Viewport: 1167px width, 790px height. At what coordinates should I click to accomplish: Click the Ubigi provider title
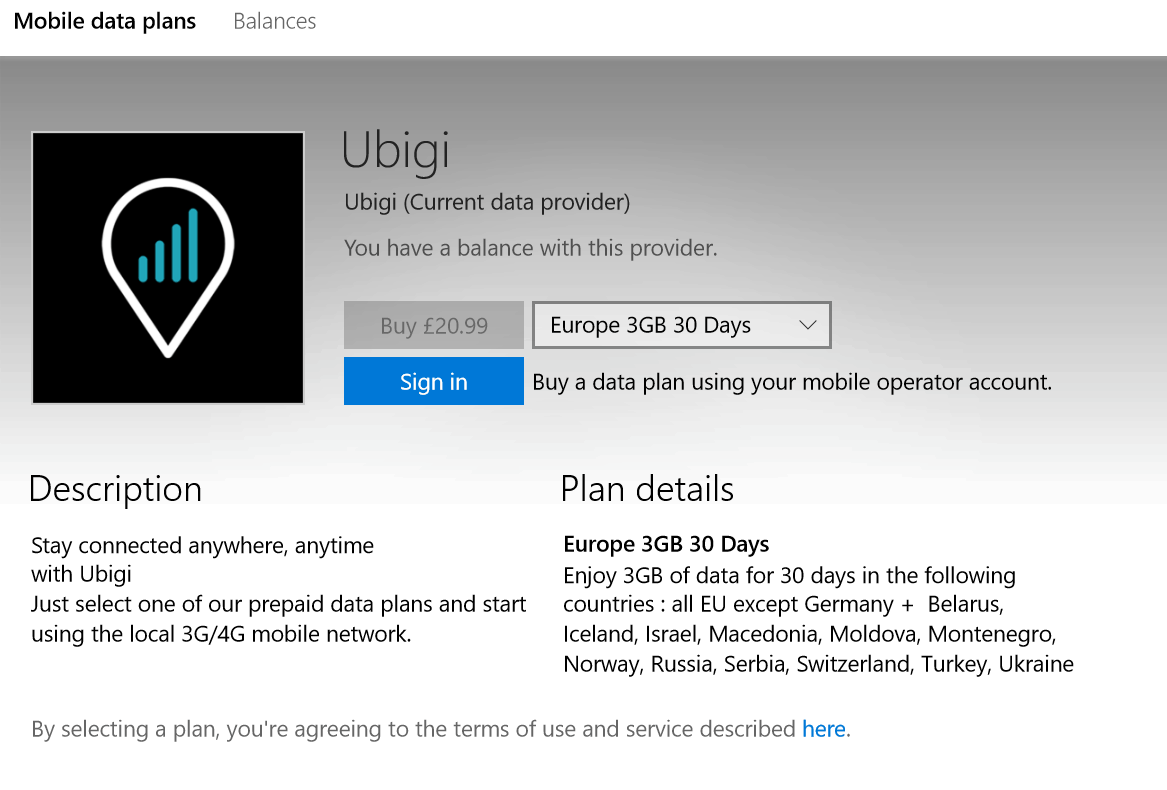396,151
